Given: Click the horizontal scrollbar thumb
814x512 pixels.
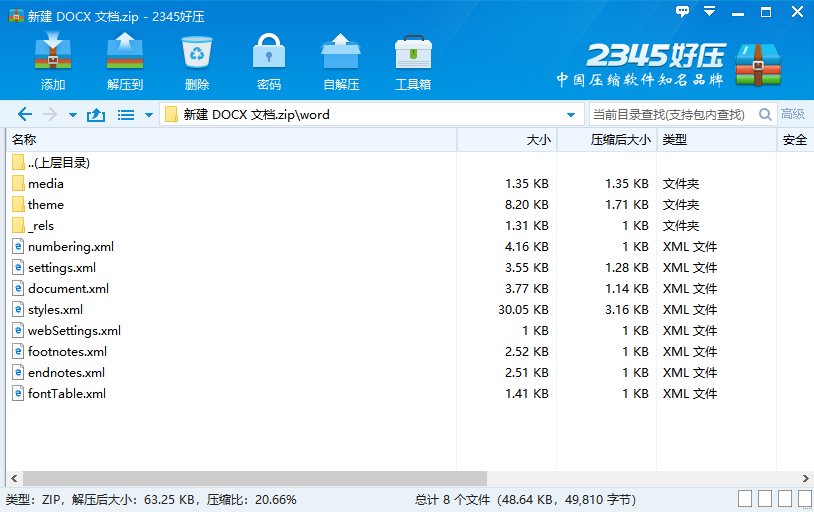Looking at the screenshot, I should point(248,479).
